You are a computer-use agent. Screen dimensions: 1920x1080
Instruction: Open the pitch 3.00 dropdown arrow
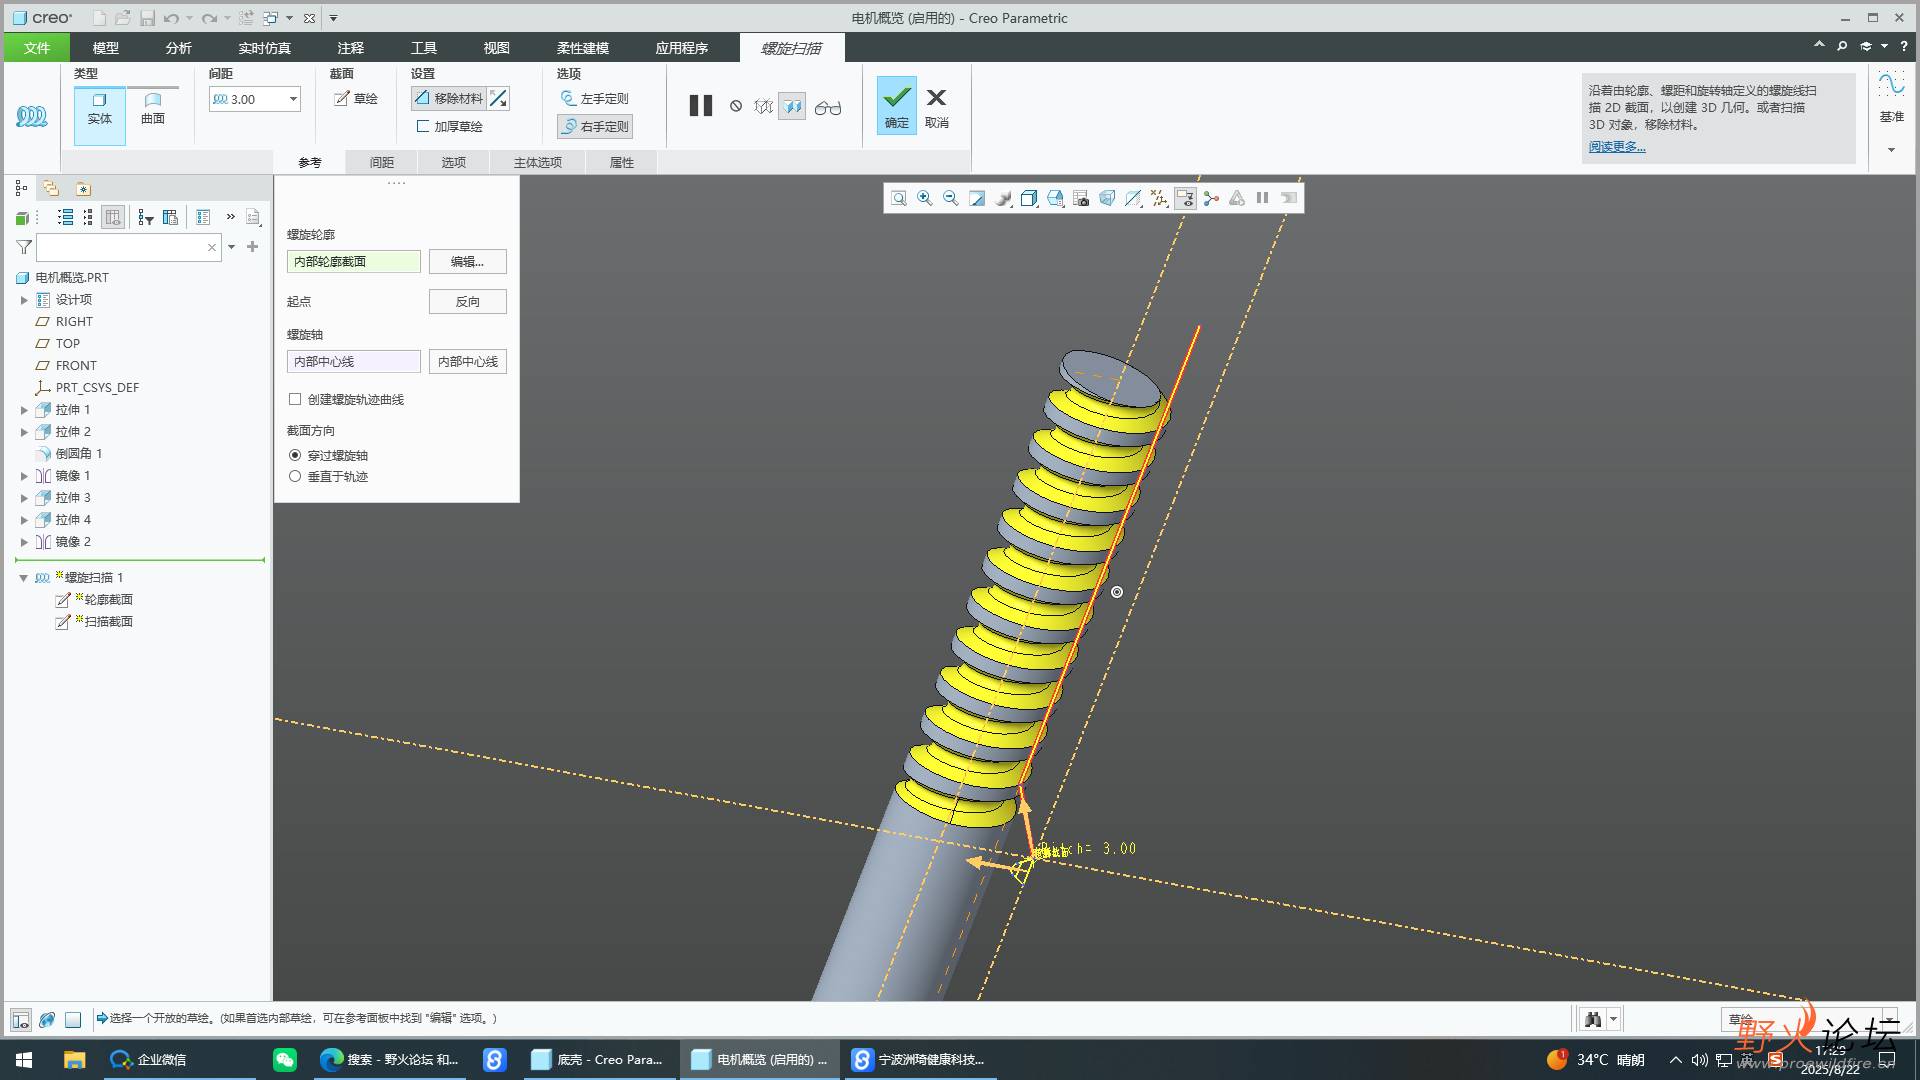click(293, 99)
